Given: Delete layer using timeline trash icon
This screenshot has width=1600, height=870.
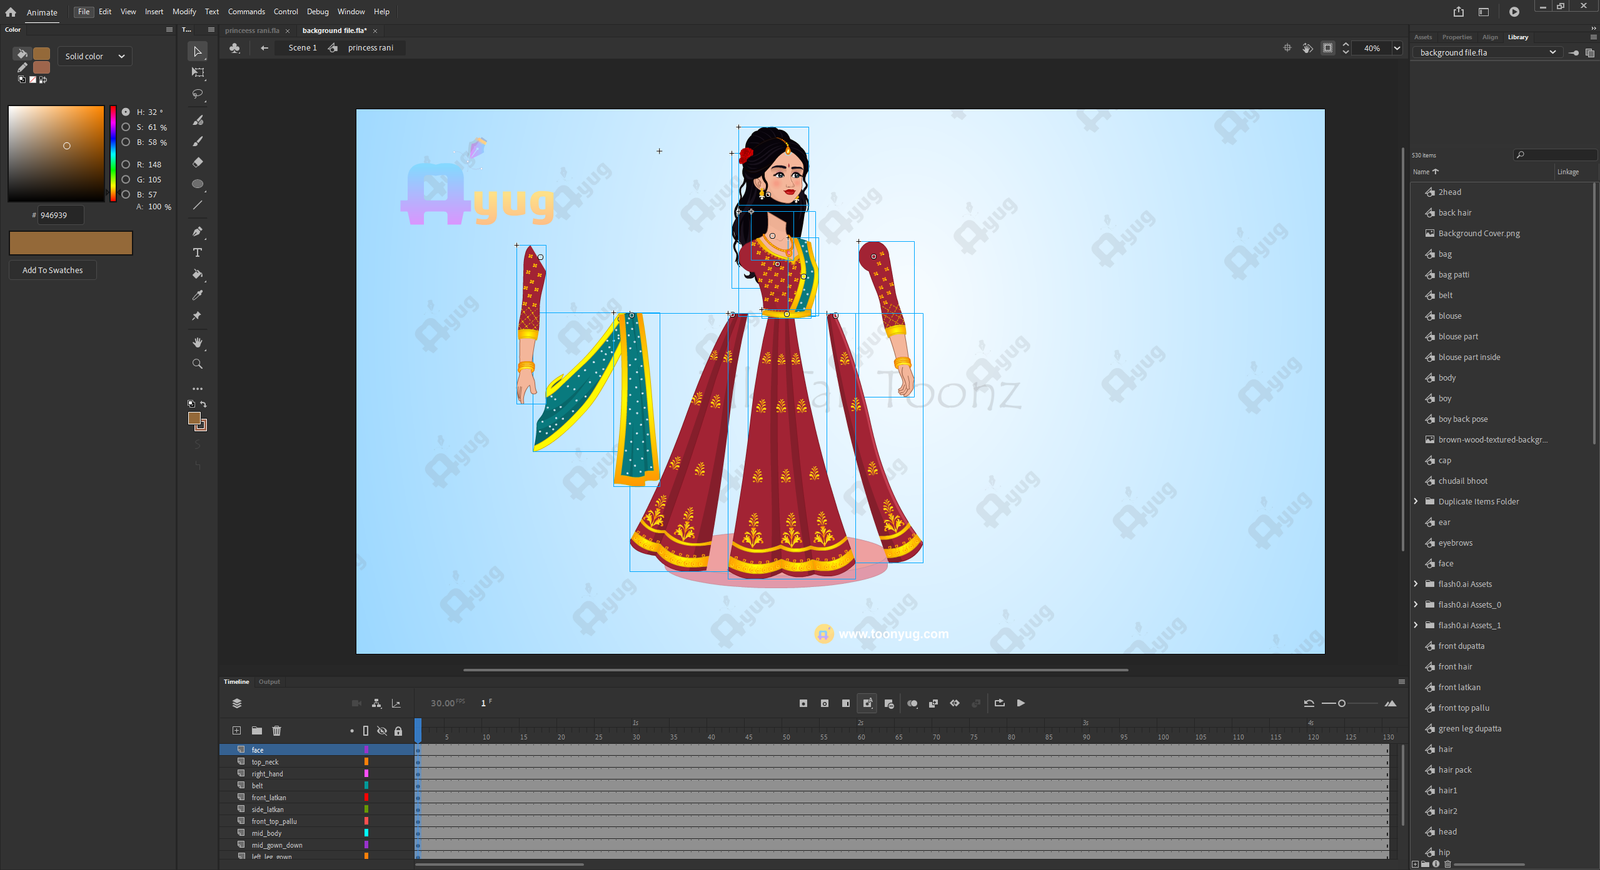Looking at the screenshot, I should pyautogui.click(x=277, y=731).
